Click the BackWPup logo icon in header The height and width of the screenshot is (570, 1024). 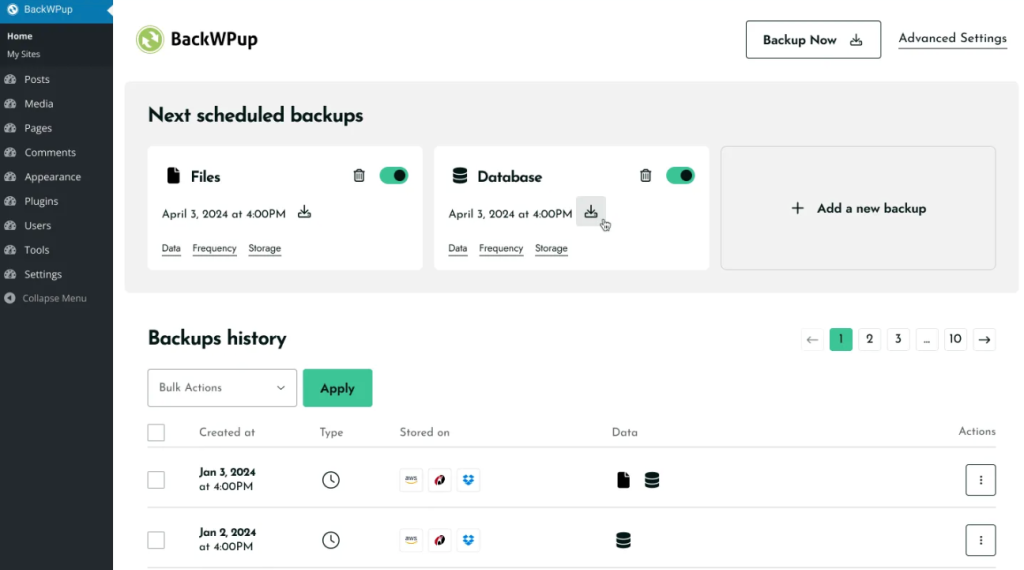(150, 39)
